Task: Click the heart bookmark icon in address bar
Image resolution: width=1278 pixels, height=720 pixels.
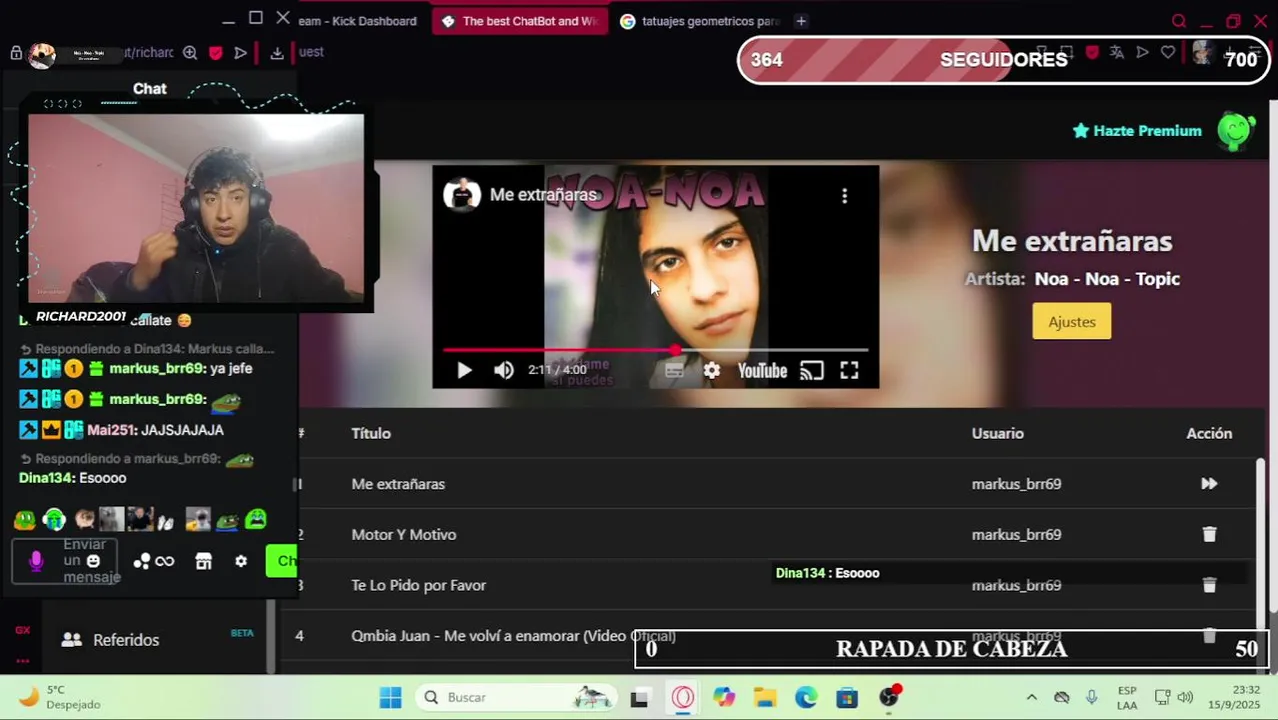Action: pos(1168,52)
